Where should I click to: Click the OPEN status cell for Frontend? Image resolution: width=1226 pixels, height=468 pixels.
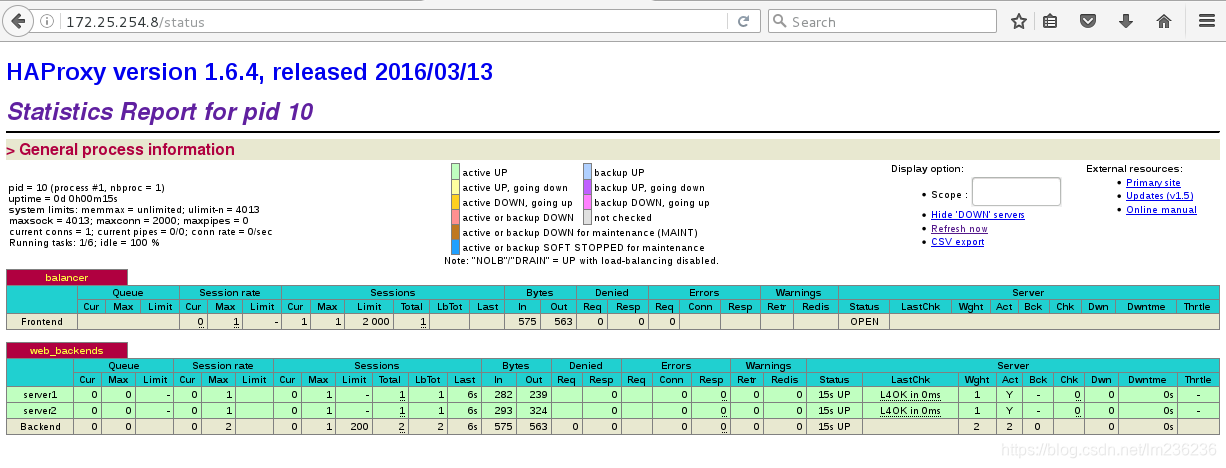pos(864,322)
